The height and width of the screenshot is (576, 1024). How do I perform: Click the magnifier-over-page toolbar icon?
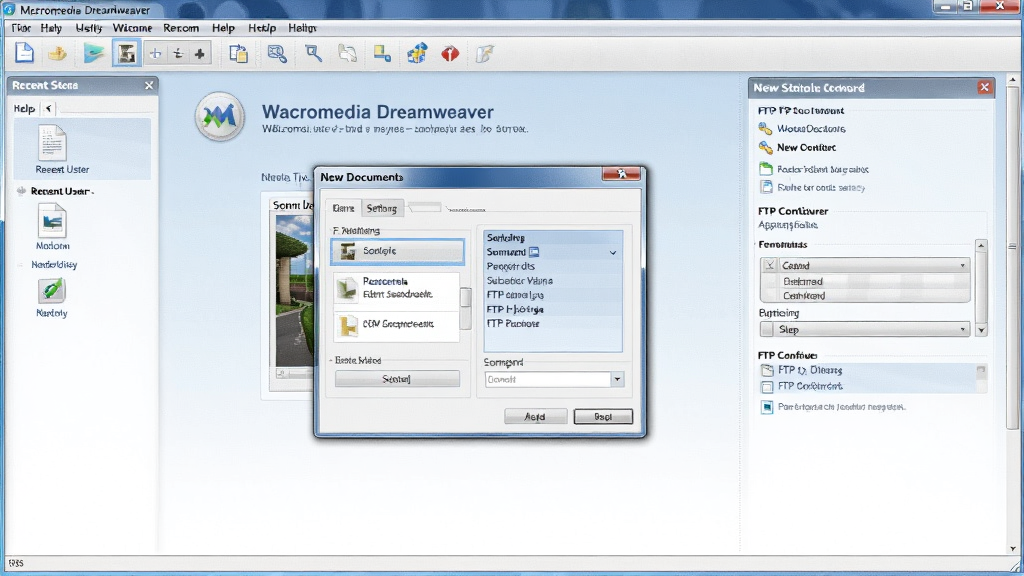click(277, 54)
